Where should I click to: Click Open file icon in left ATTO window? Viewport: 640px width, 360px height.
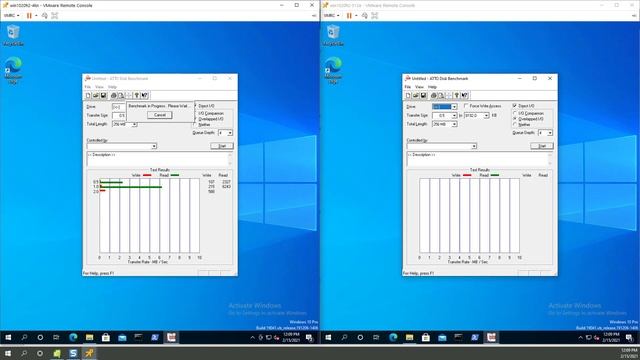coord(96,96)
